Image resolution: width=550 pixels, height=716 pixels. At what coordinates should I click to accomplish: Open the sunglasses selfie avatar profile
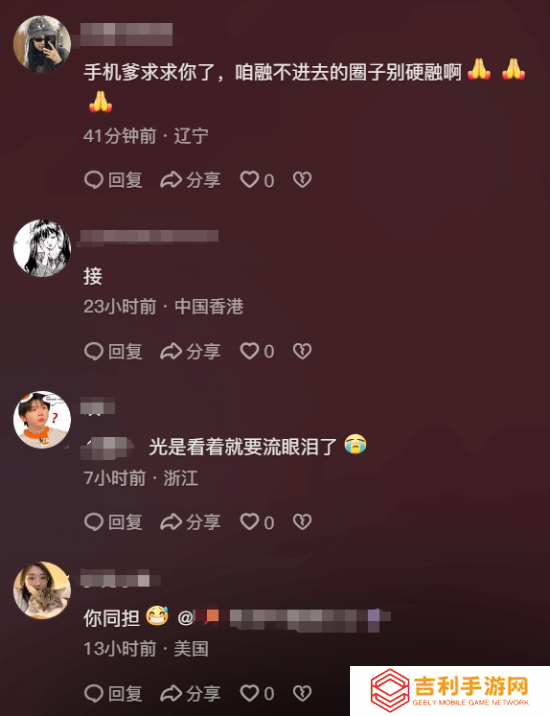42,44
